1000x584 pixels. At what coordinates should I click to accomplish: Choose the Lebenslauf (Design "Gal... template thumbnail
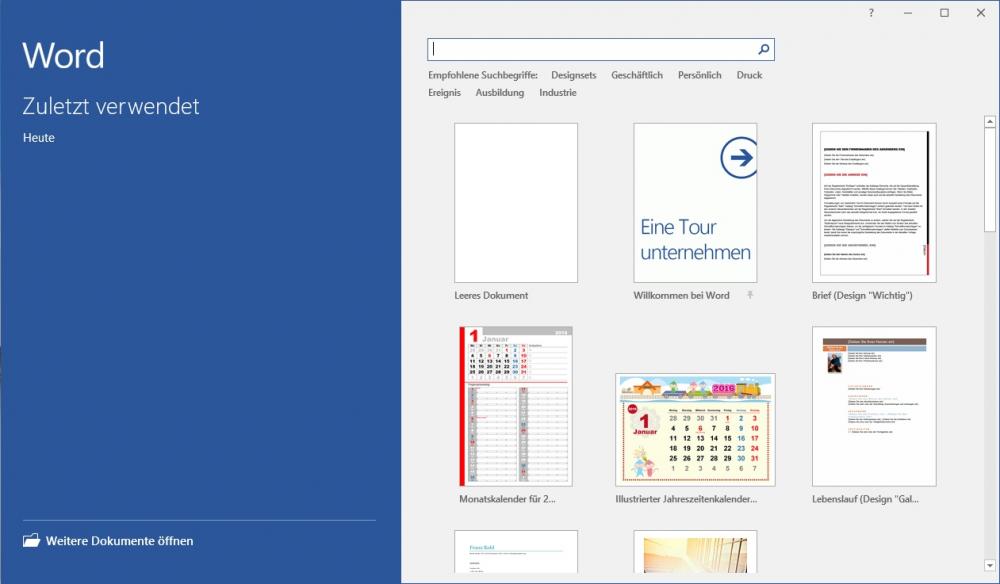click(874, 406)
